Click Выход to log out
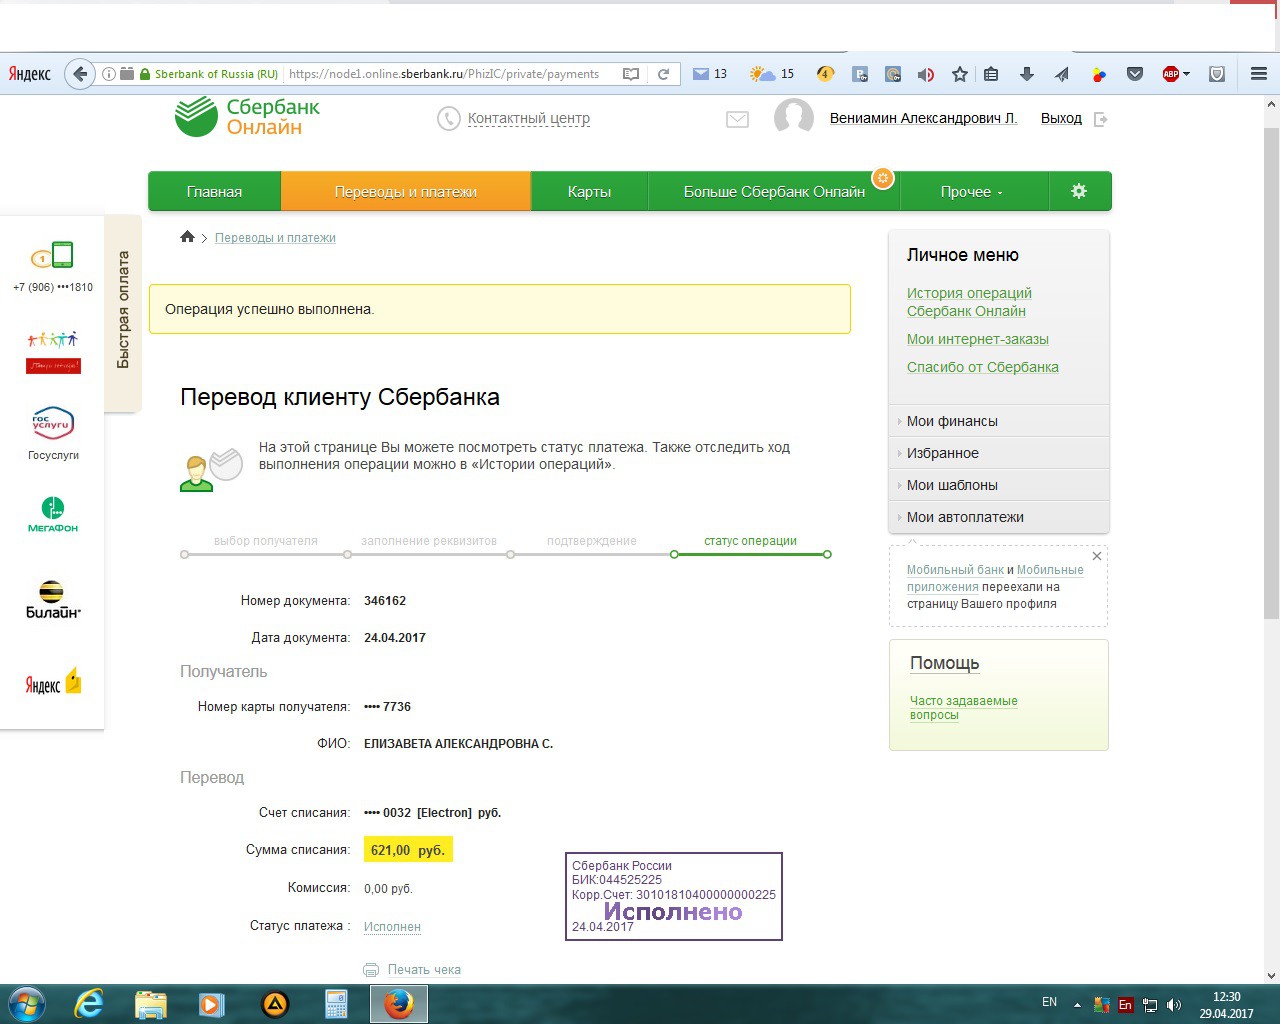 (1061, 118)
